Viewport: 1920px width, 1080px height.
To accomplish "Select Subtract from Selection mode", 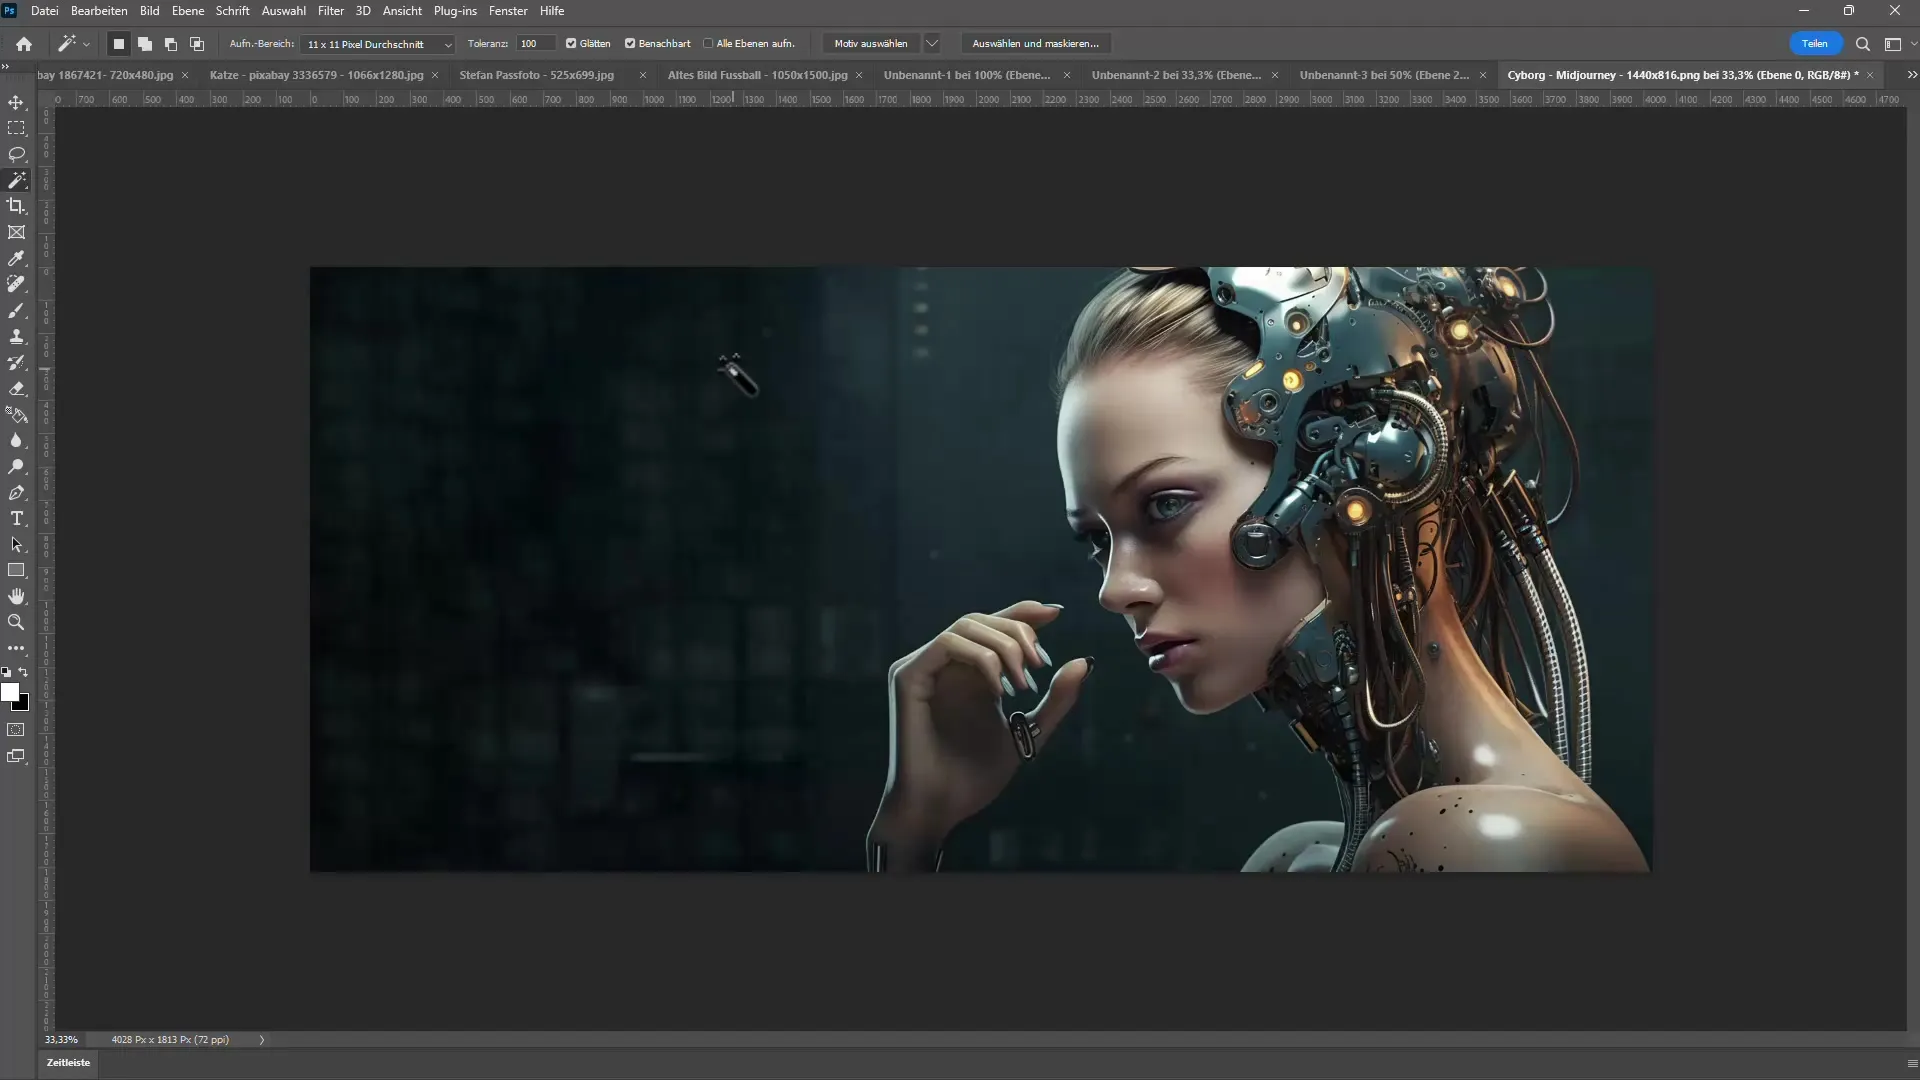I will tap(171, 44).
